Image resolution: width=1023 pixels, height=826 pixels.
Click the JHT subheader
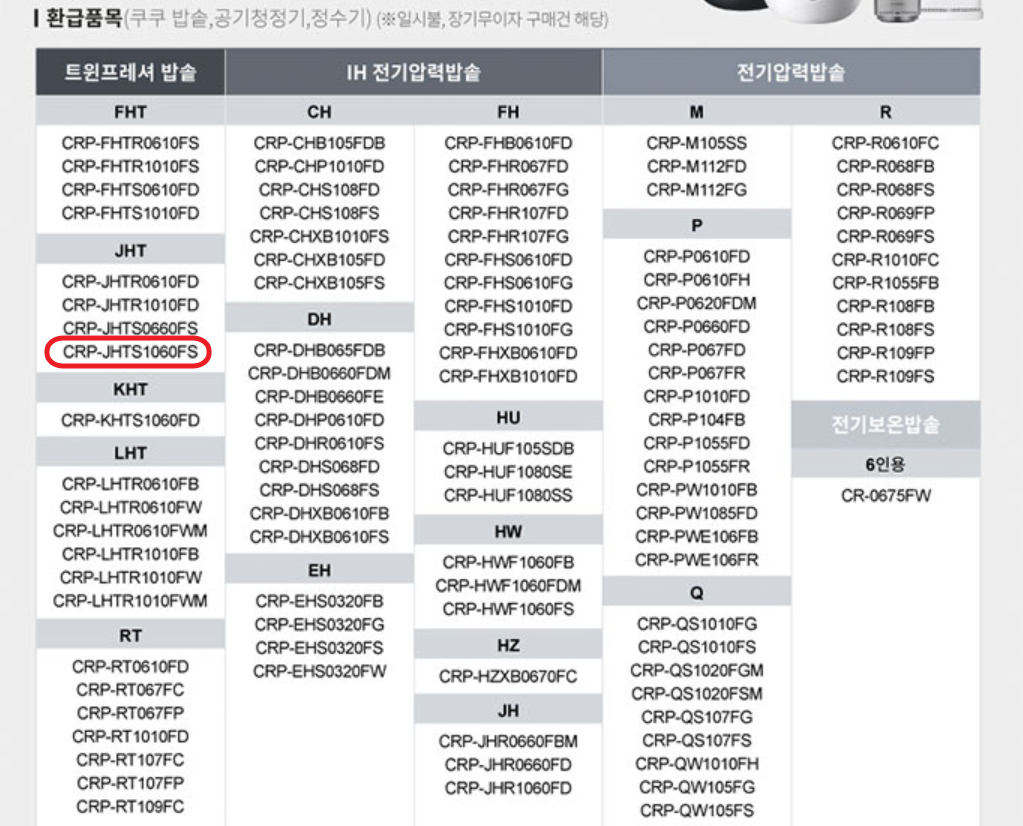pos(130,251)
